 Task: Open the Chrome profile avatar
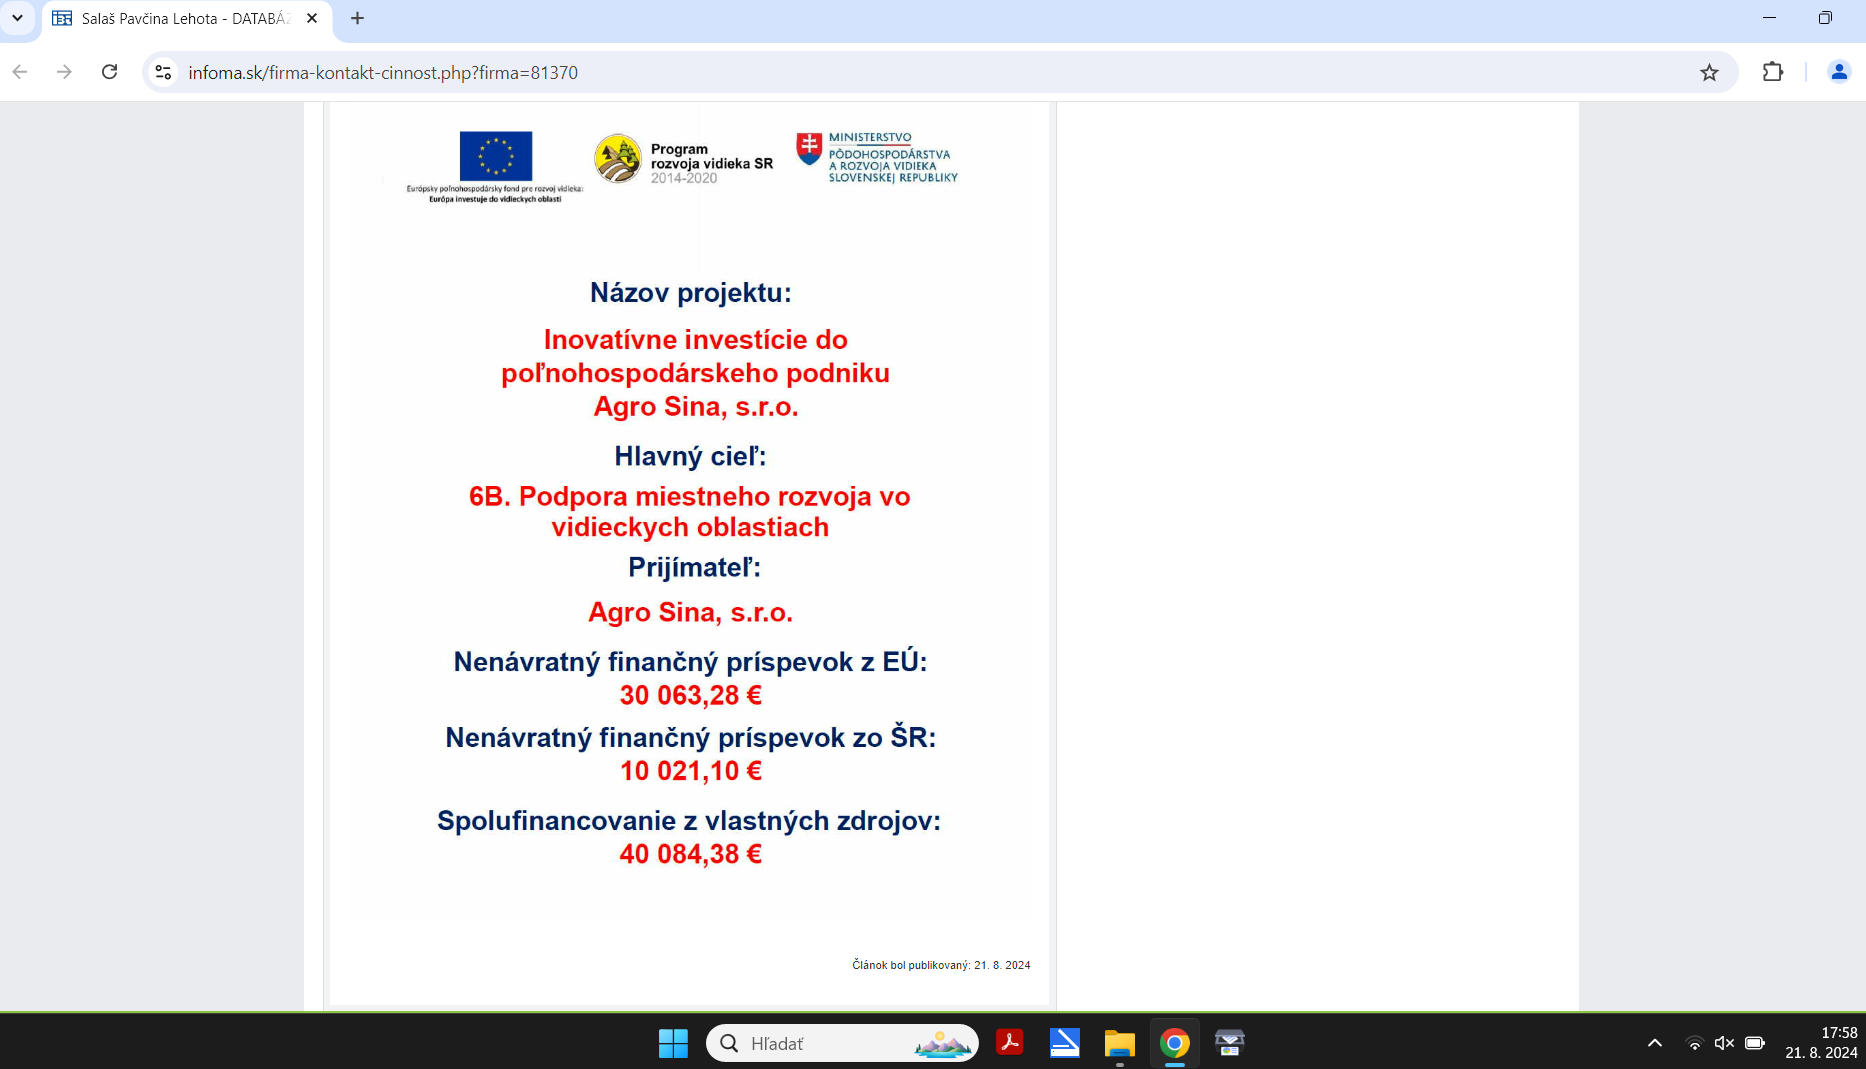coord(1839,72)
